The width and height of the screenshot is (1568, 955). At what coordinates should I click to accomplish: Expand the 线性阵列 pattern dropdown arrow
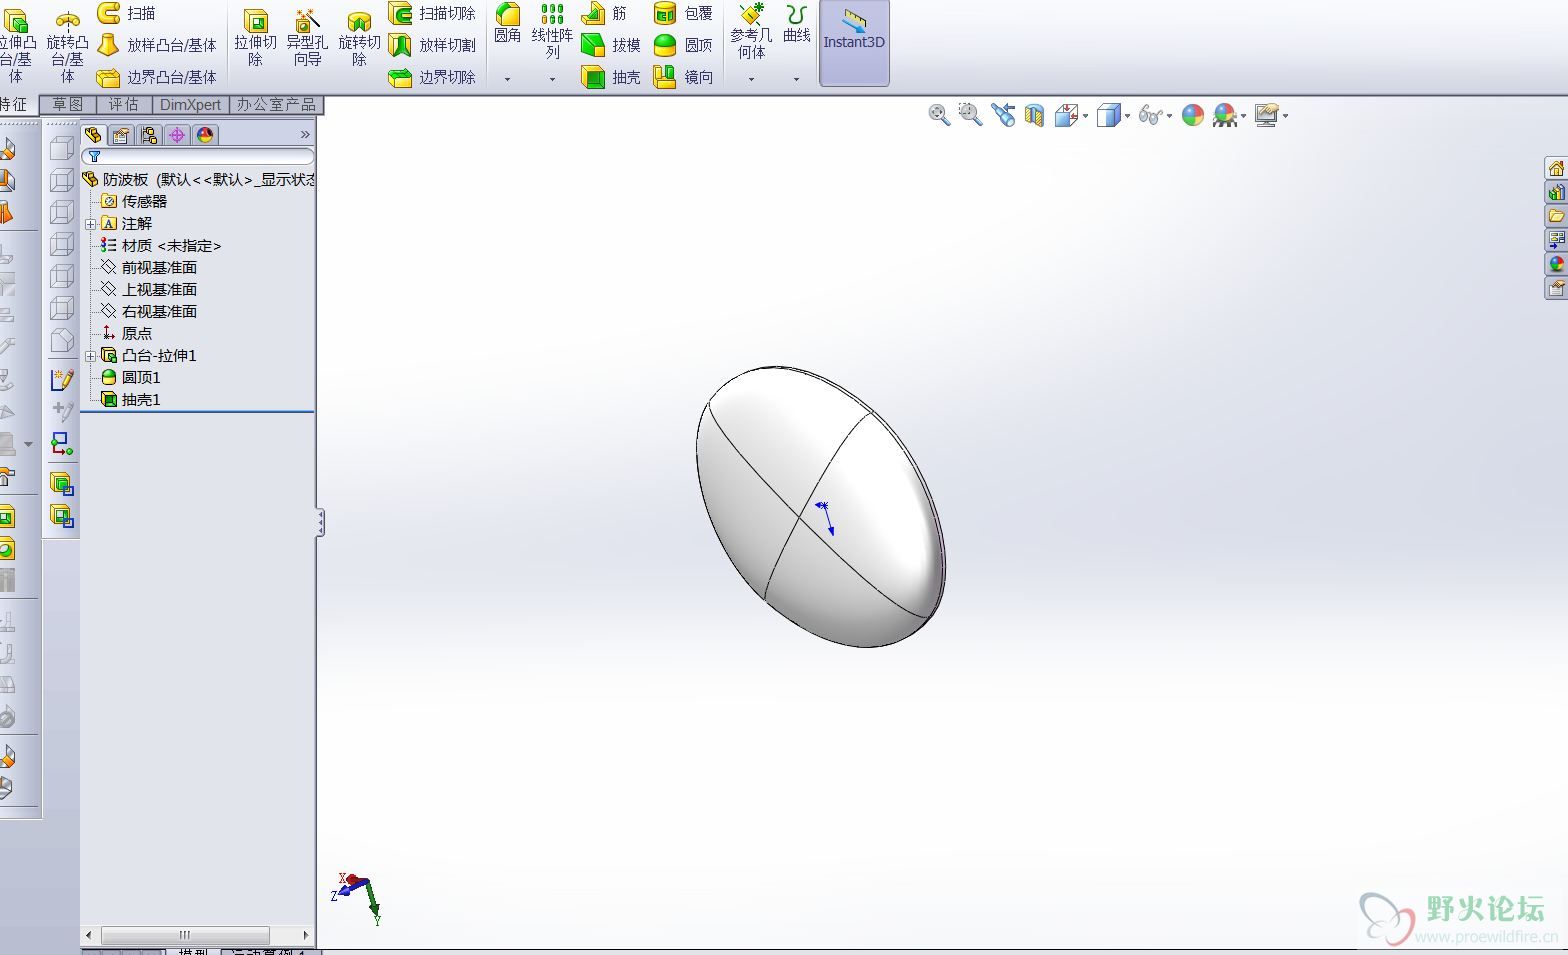click(x=552, y=79)
